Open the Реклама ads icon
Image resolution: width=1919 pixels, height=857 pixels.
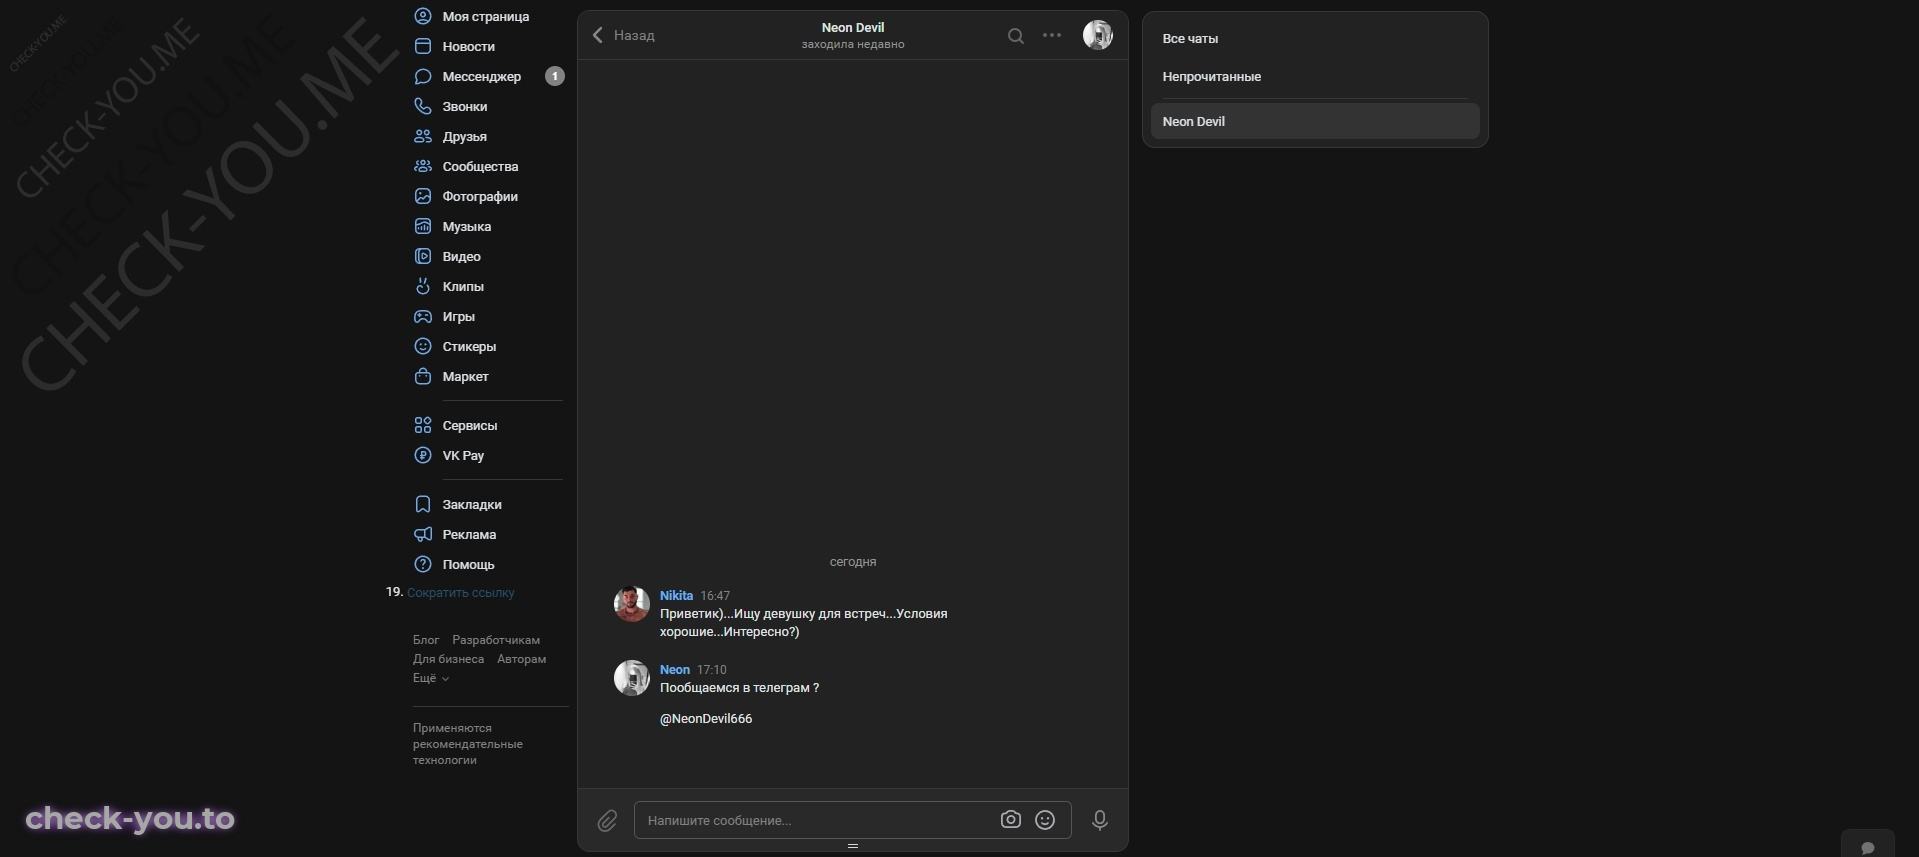coord(423,534)
